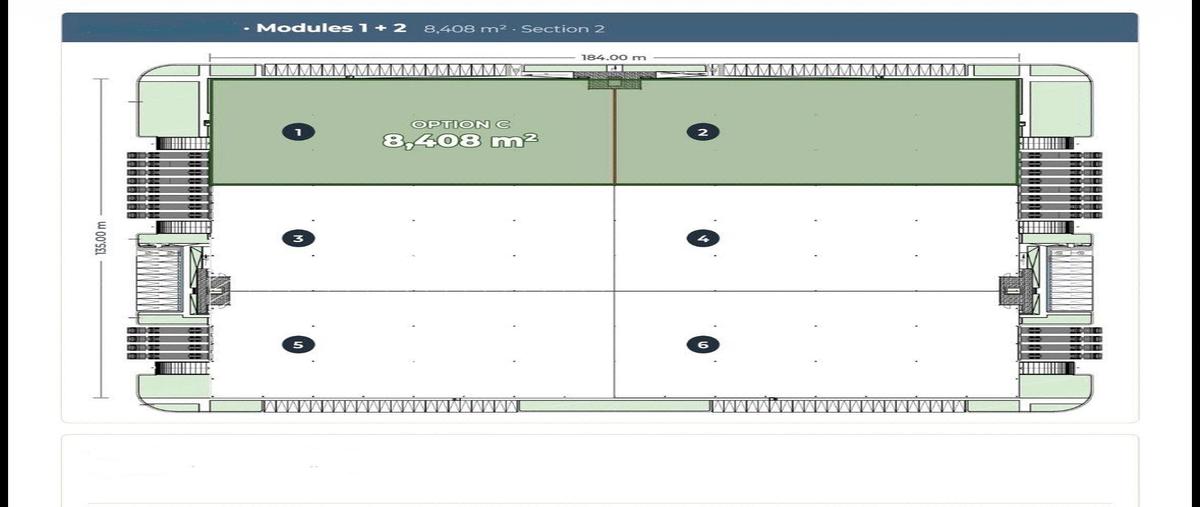Select module number 6 badge
This screenshot has width=1200, height=507.
click(x=703, y=344)
